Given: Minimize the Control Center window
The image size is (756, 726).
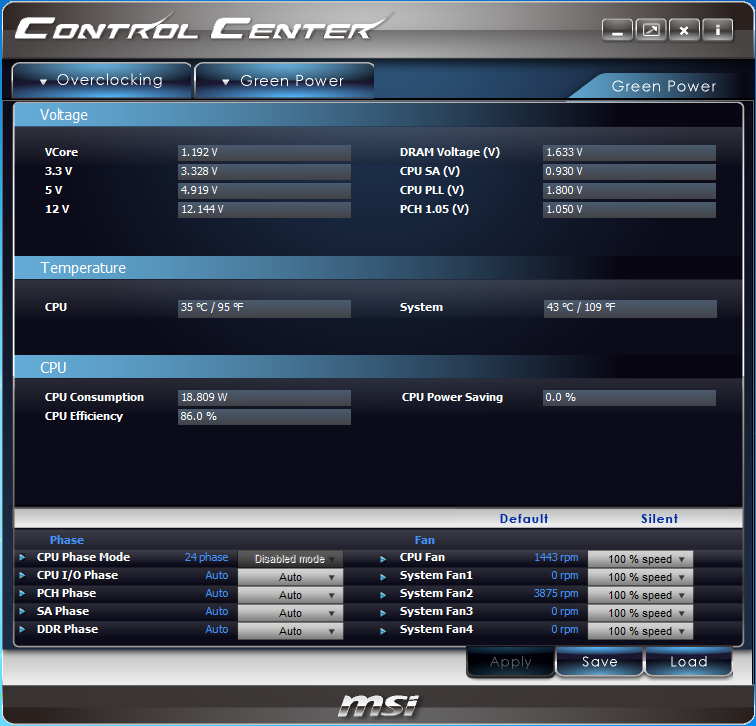Looking at the screenshot, I should pos(617,30).
